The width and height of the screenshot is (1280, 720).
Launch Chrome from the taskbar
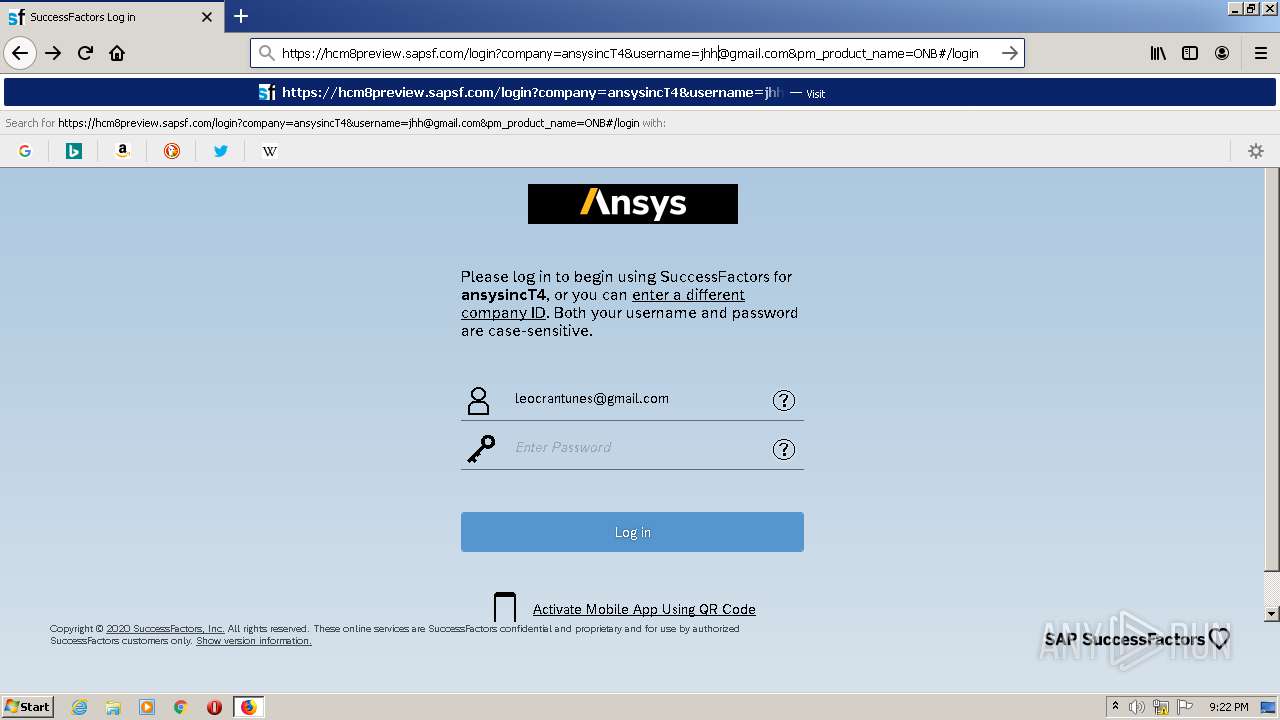(181, 707)
